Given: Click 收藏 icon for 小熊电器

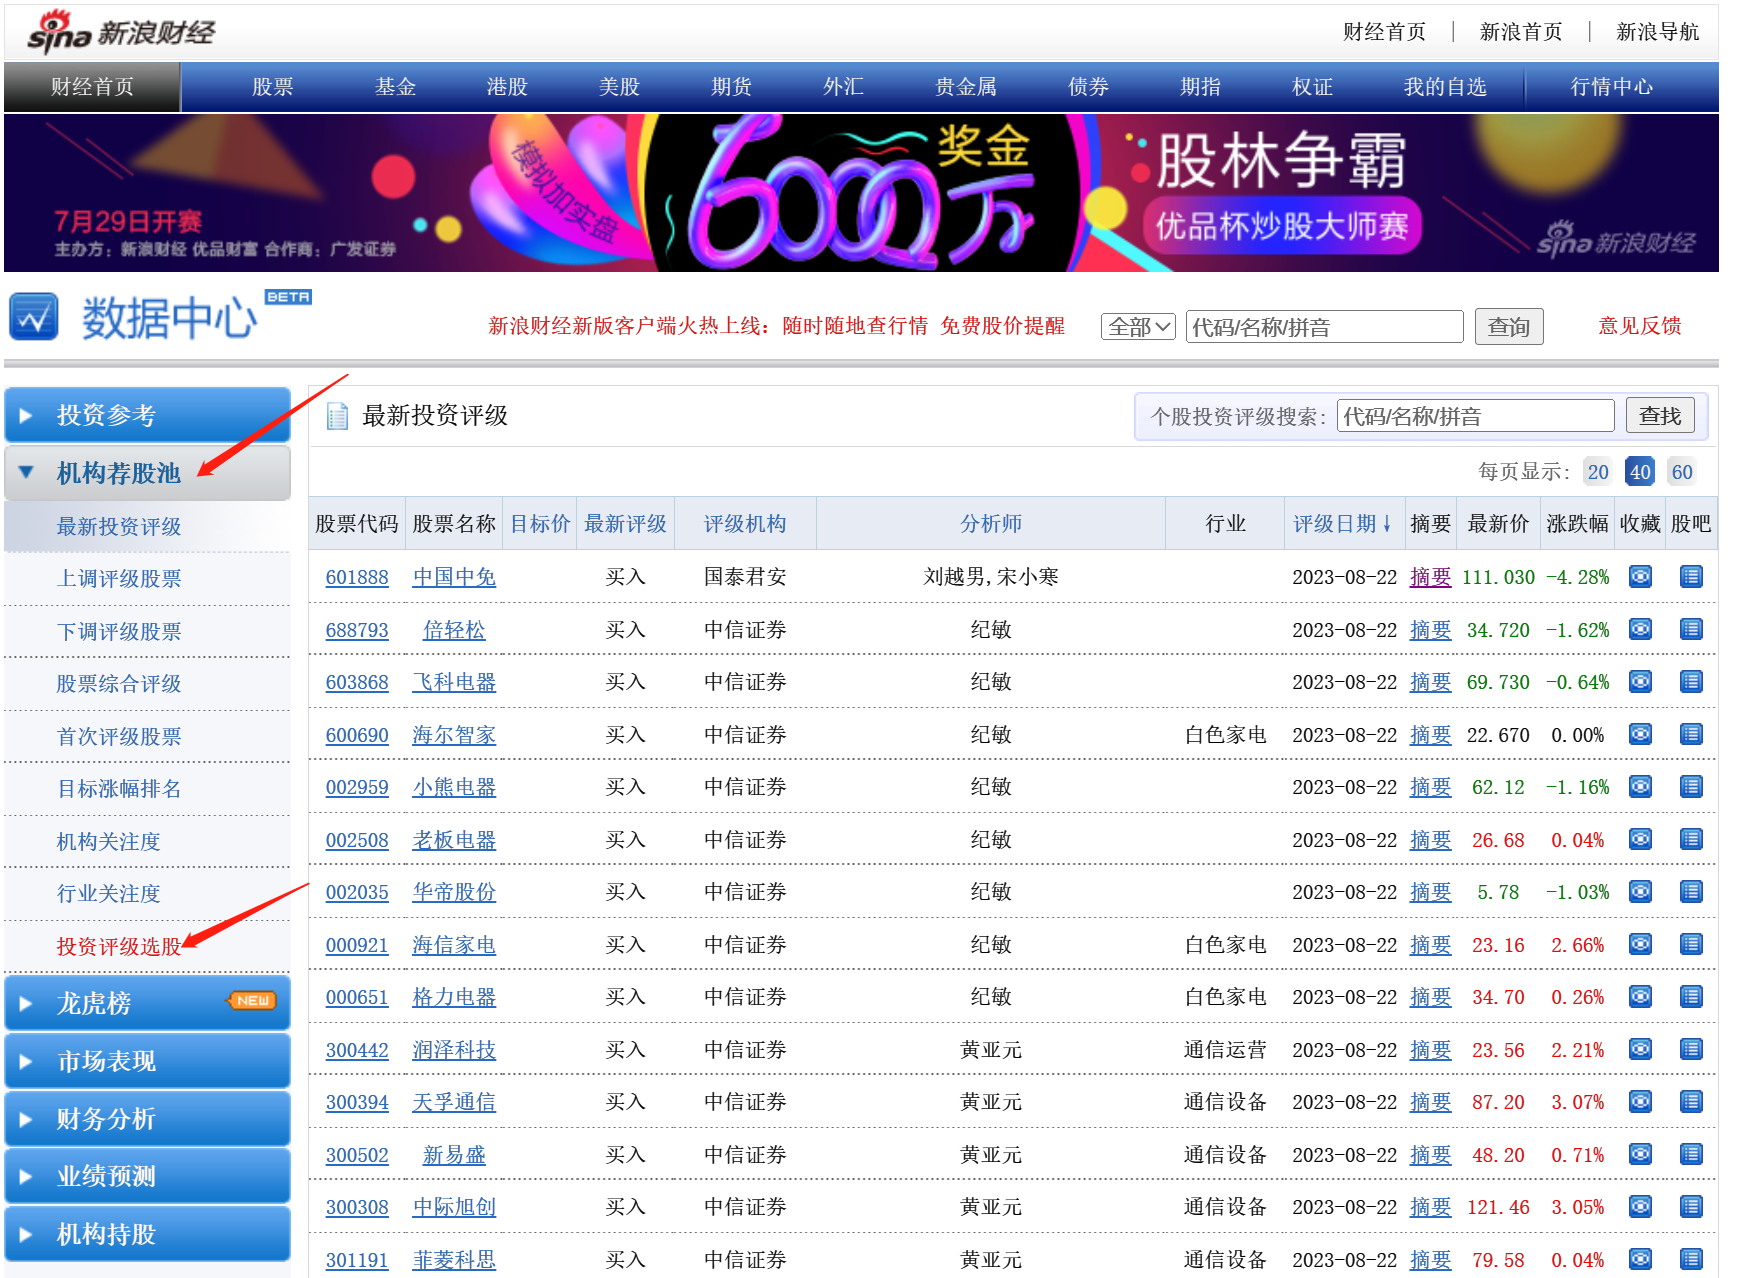Looking at the screenshot, I should point(1640,787).
